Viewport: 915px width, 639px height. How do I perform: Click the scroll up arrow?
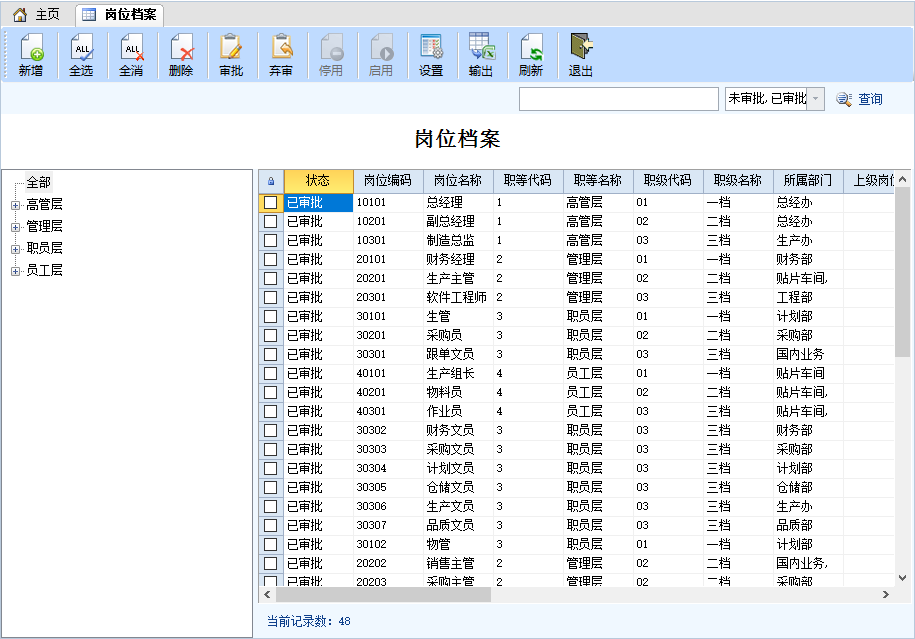(x=902, y=179)
